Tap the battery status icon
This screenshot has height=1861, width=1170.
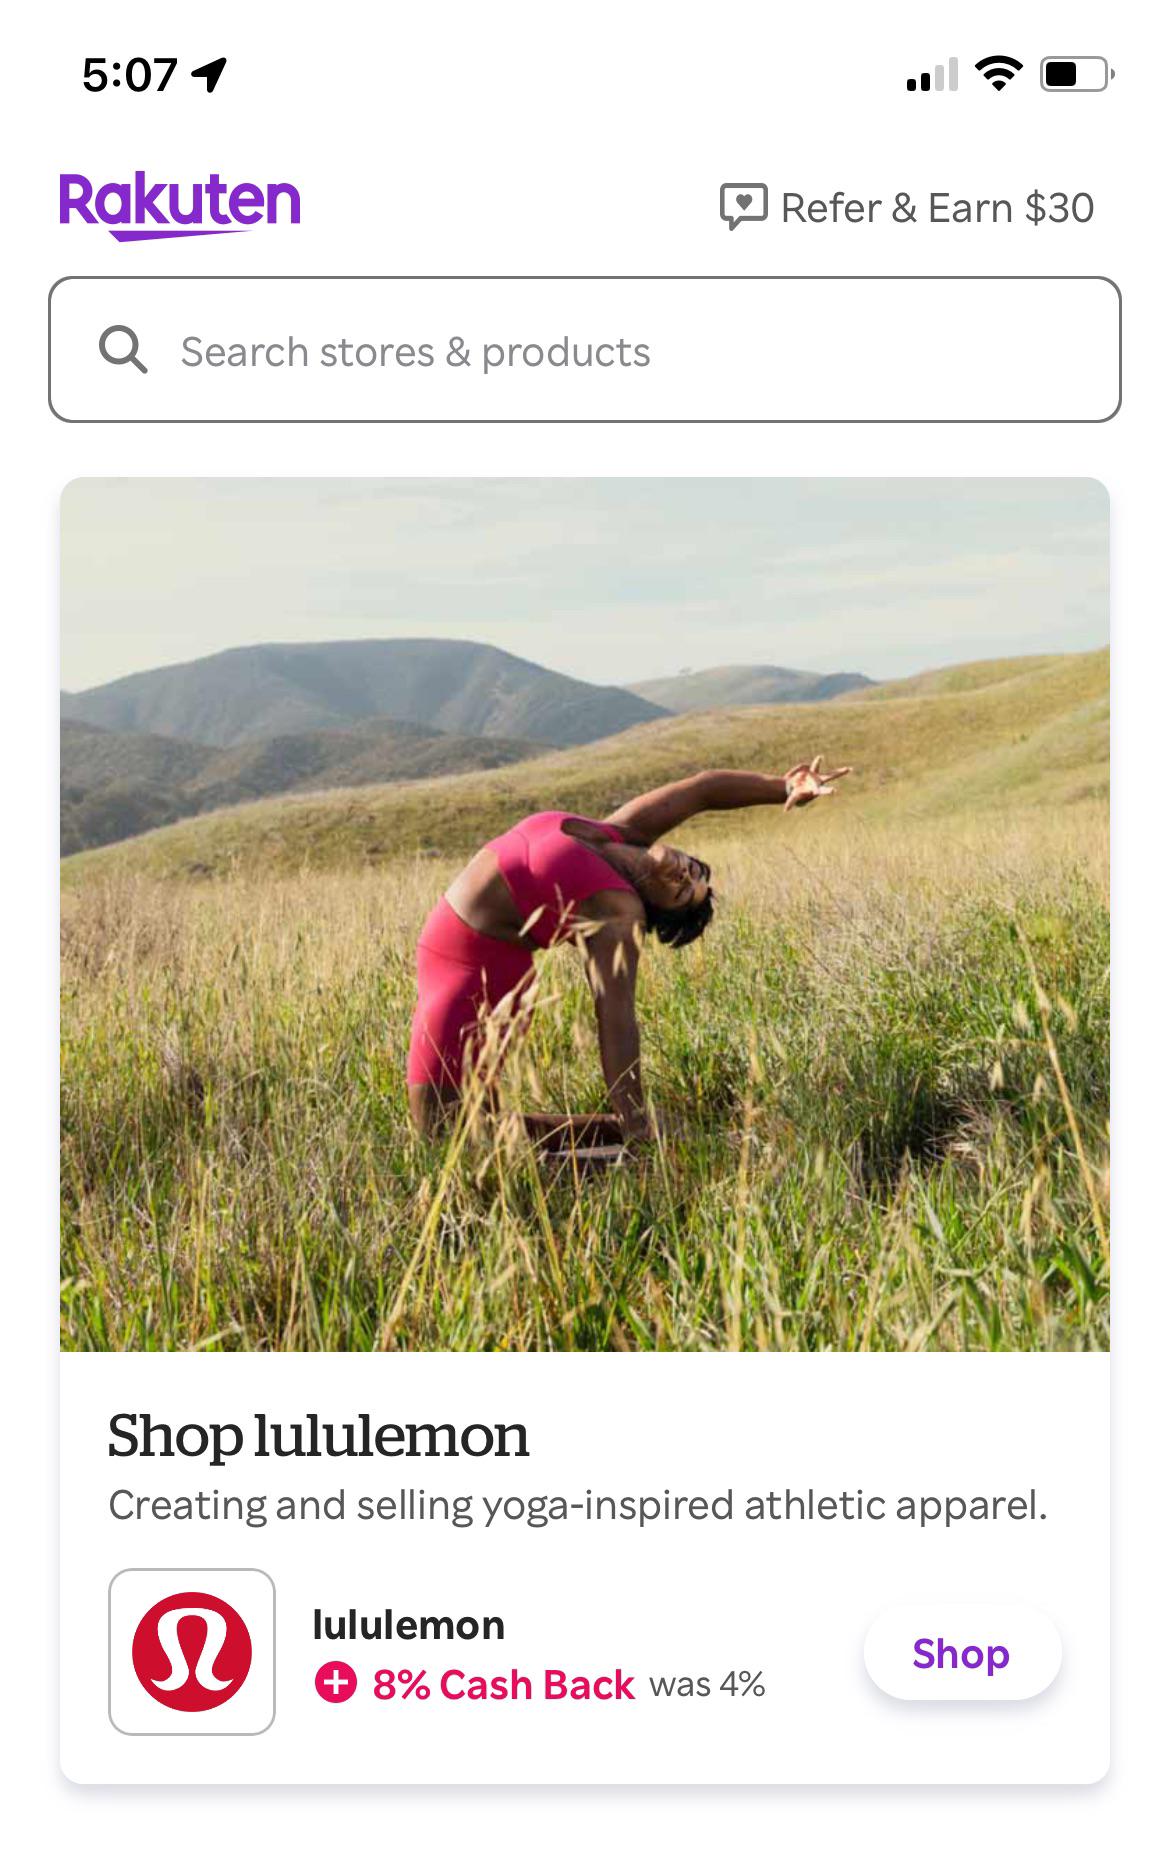click(1077, 74)
